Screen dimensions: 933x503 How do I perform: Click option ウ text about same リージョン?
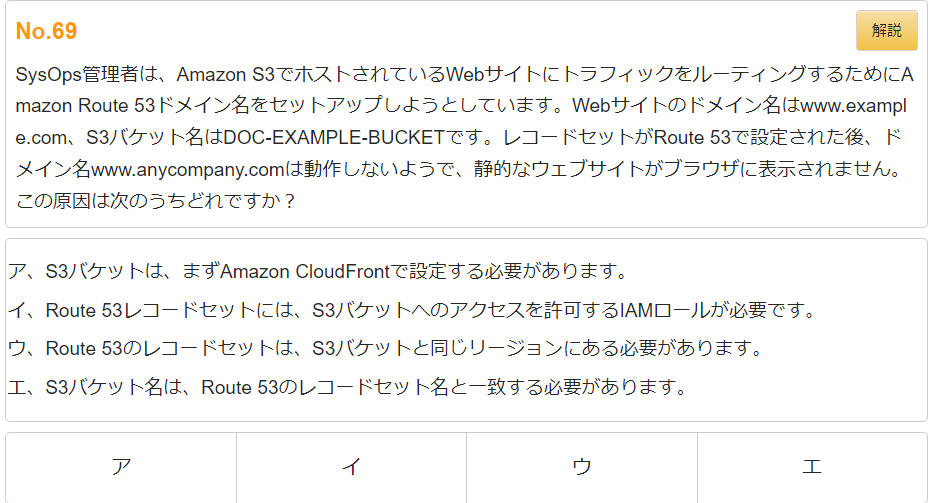386,348
